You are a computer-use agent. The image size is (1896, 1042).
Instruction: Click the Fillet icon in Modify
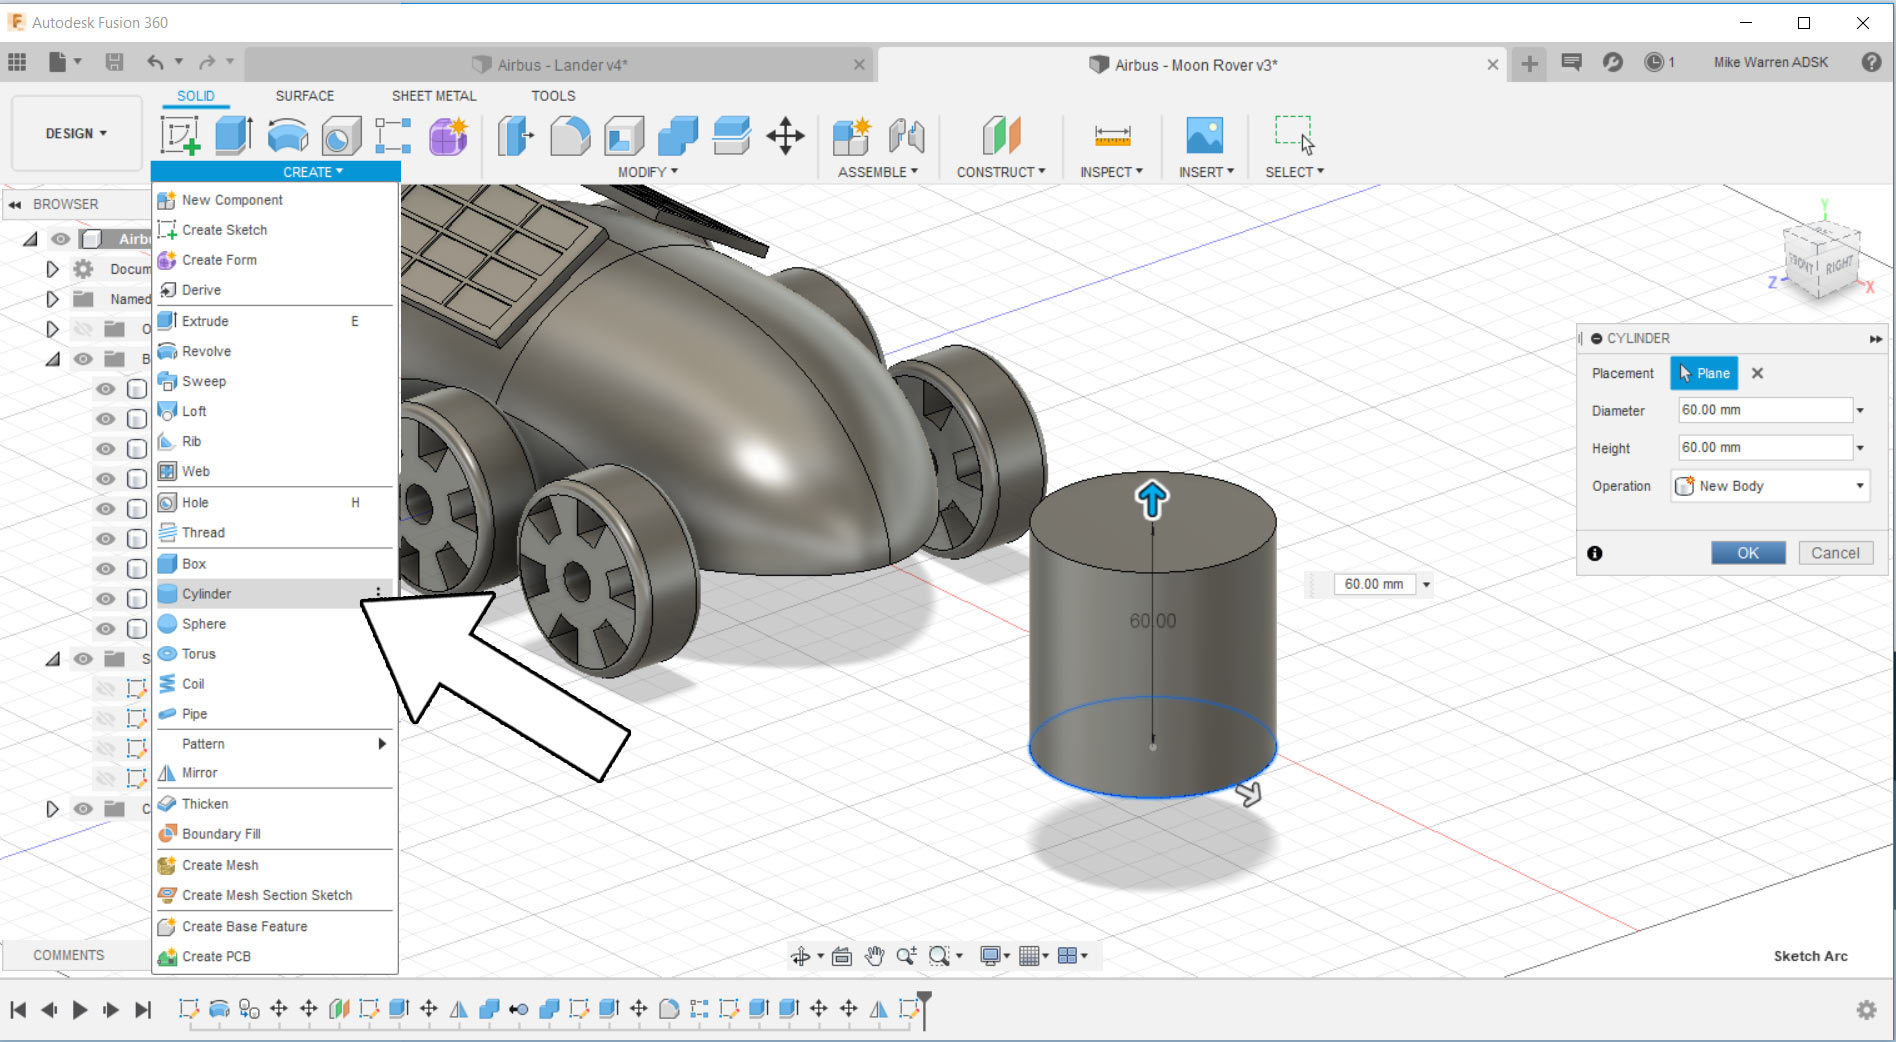point(570,136)
